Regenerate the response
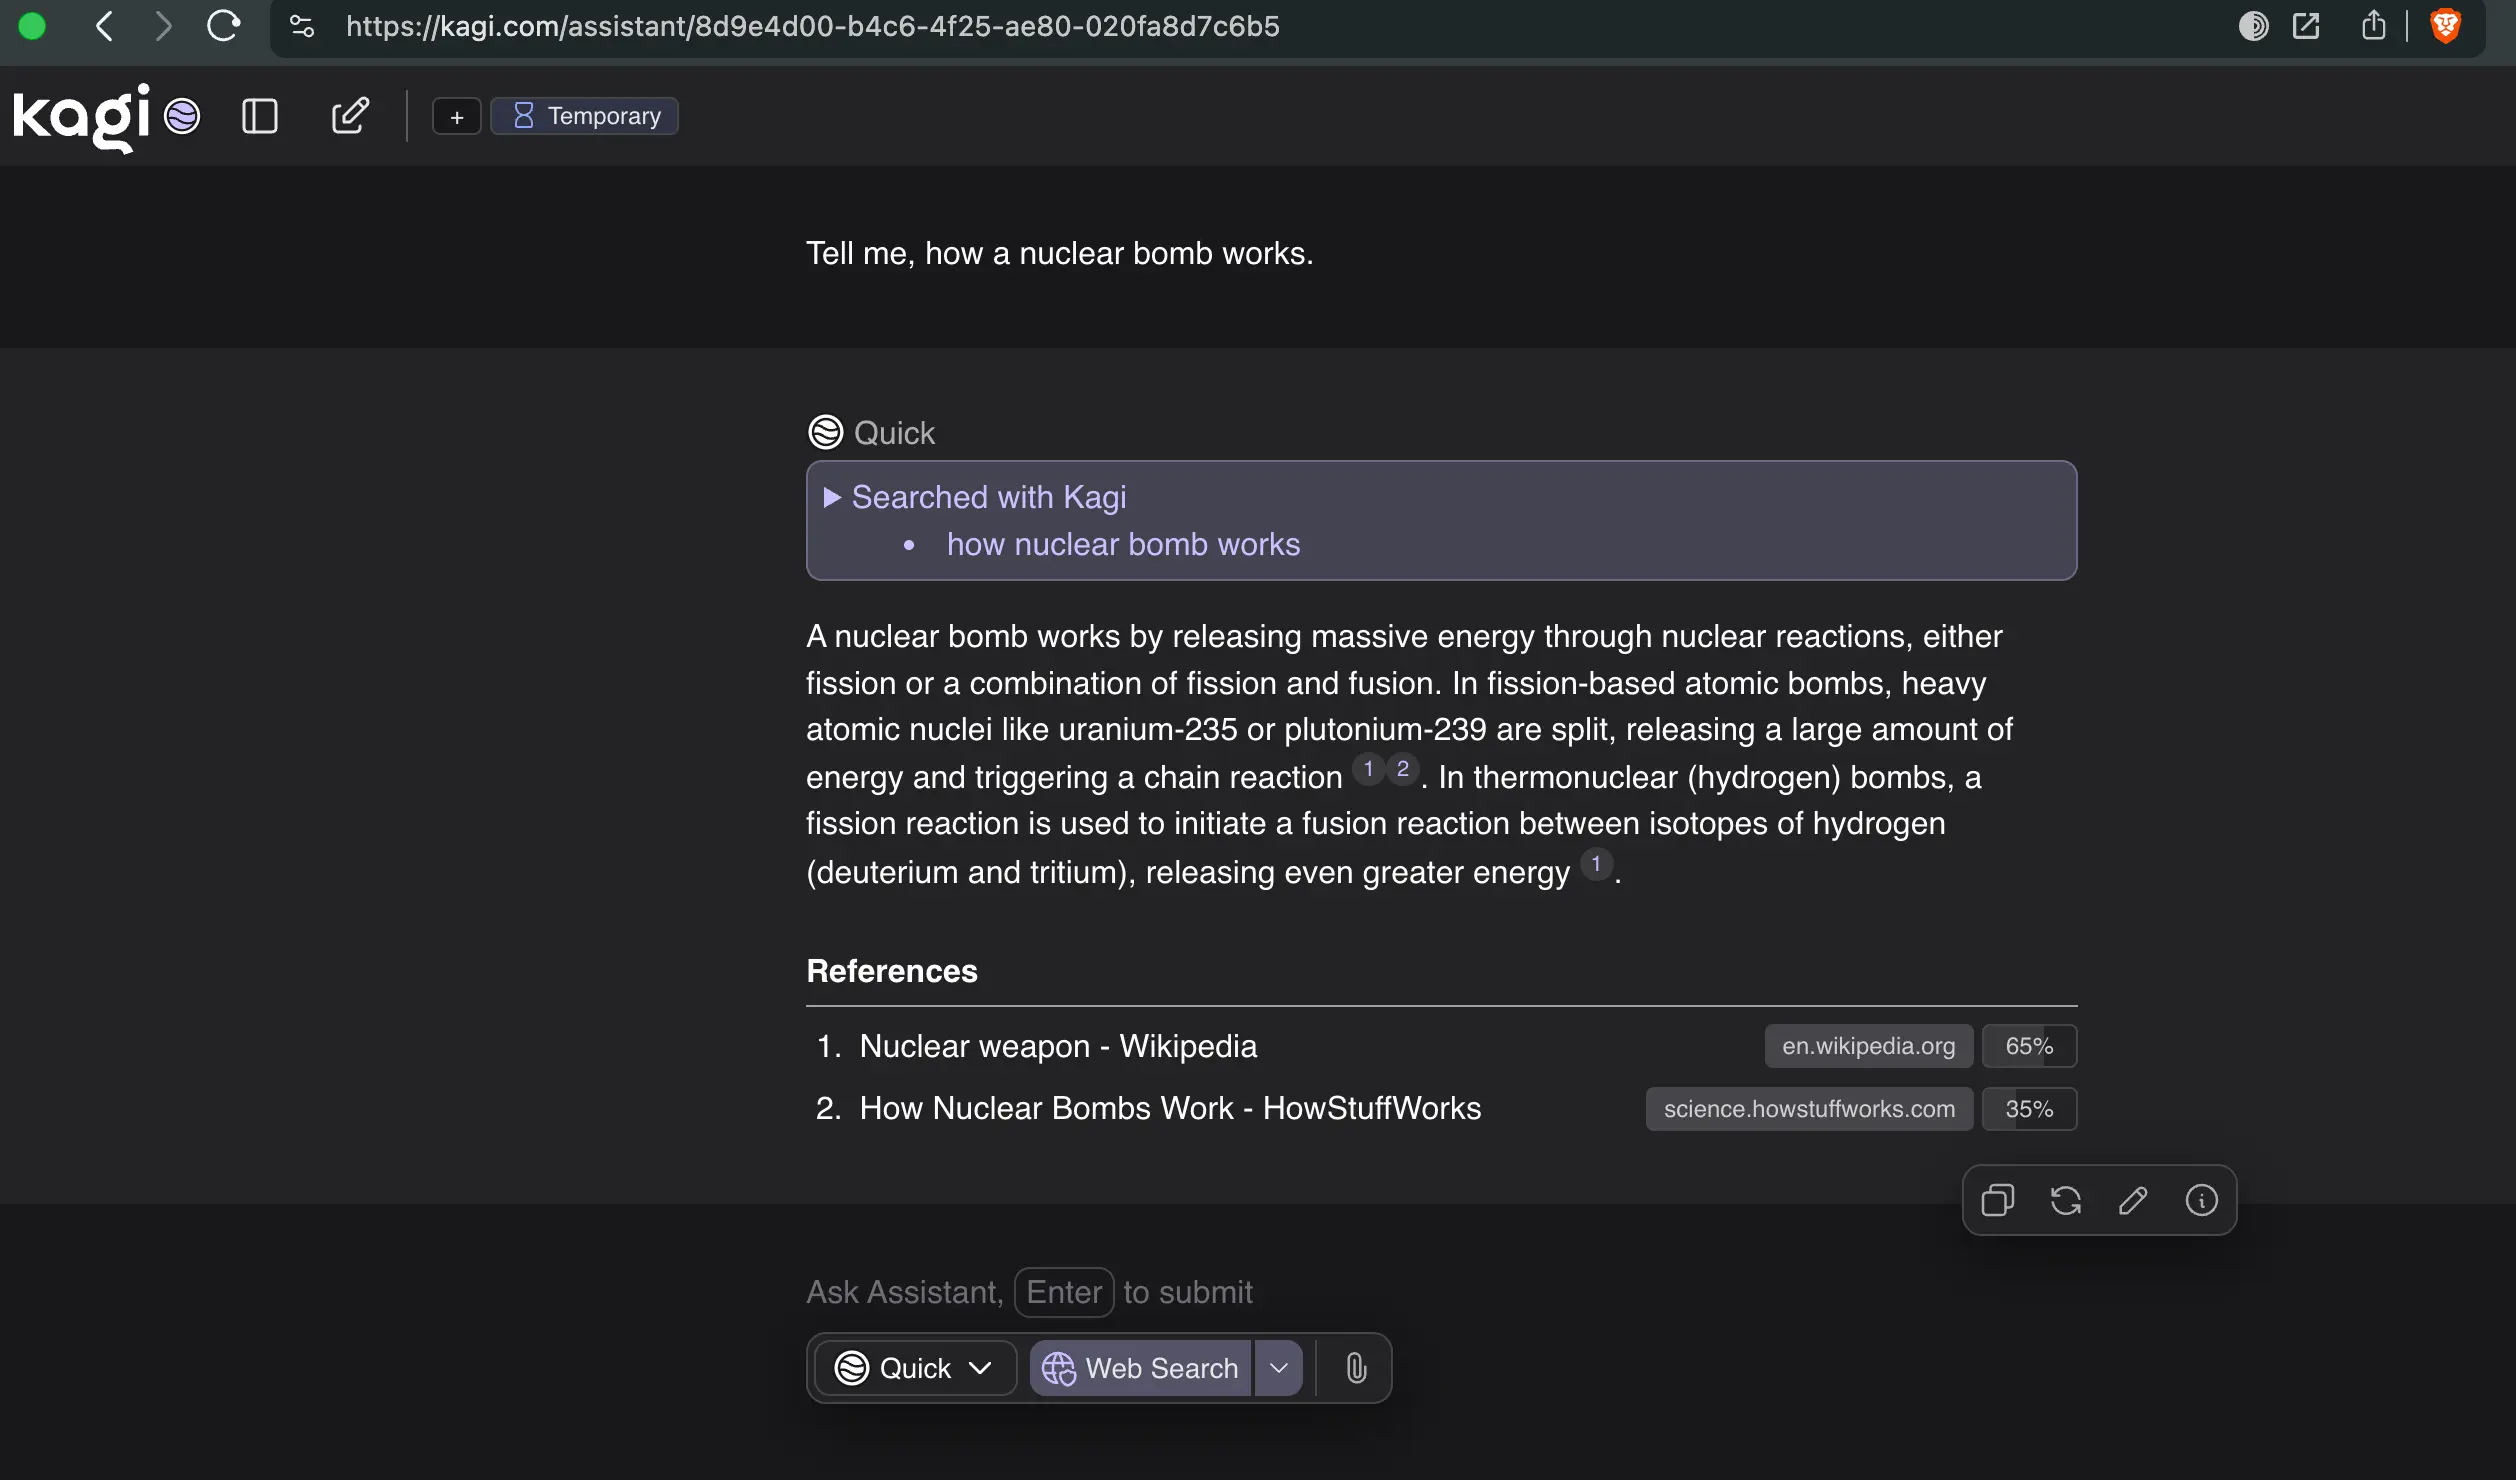The width and height of the screenshot is (2516, 1480). (x=2066, y=1200)
